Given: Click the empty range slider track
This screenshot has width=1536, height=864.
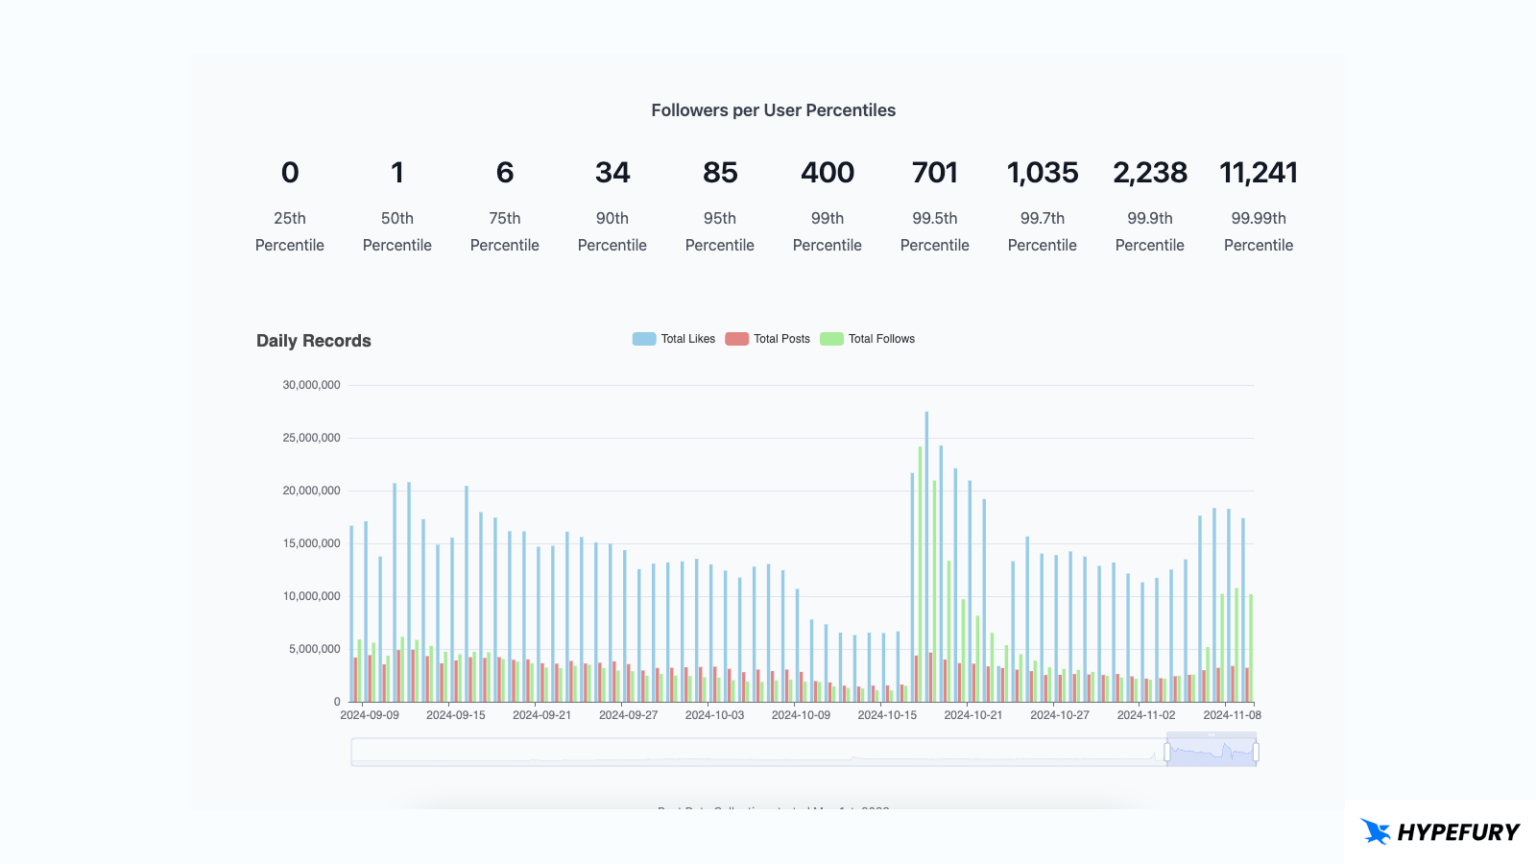Looking at the screenshot, I should [750, 752].
